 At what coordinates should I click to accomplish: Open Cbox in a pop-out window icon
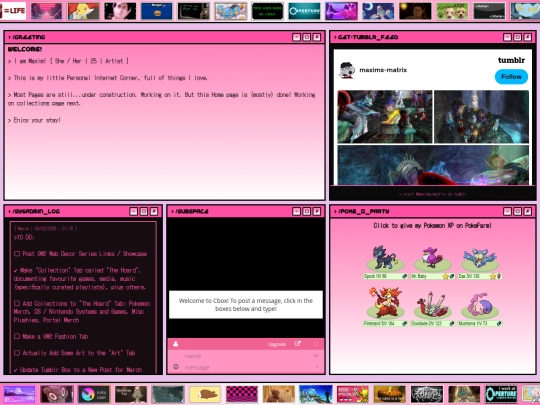[298, 344]
